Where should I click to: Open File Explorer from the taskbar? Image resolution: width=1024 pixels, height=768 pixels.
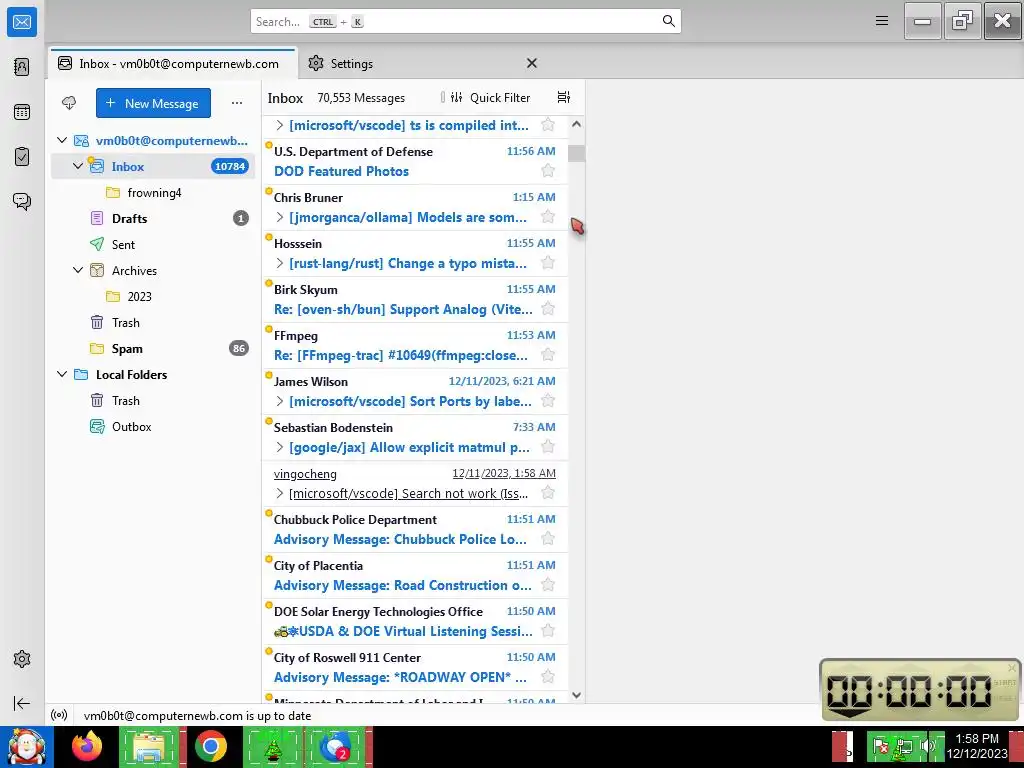pos(149,746)
